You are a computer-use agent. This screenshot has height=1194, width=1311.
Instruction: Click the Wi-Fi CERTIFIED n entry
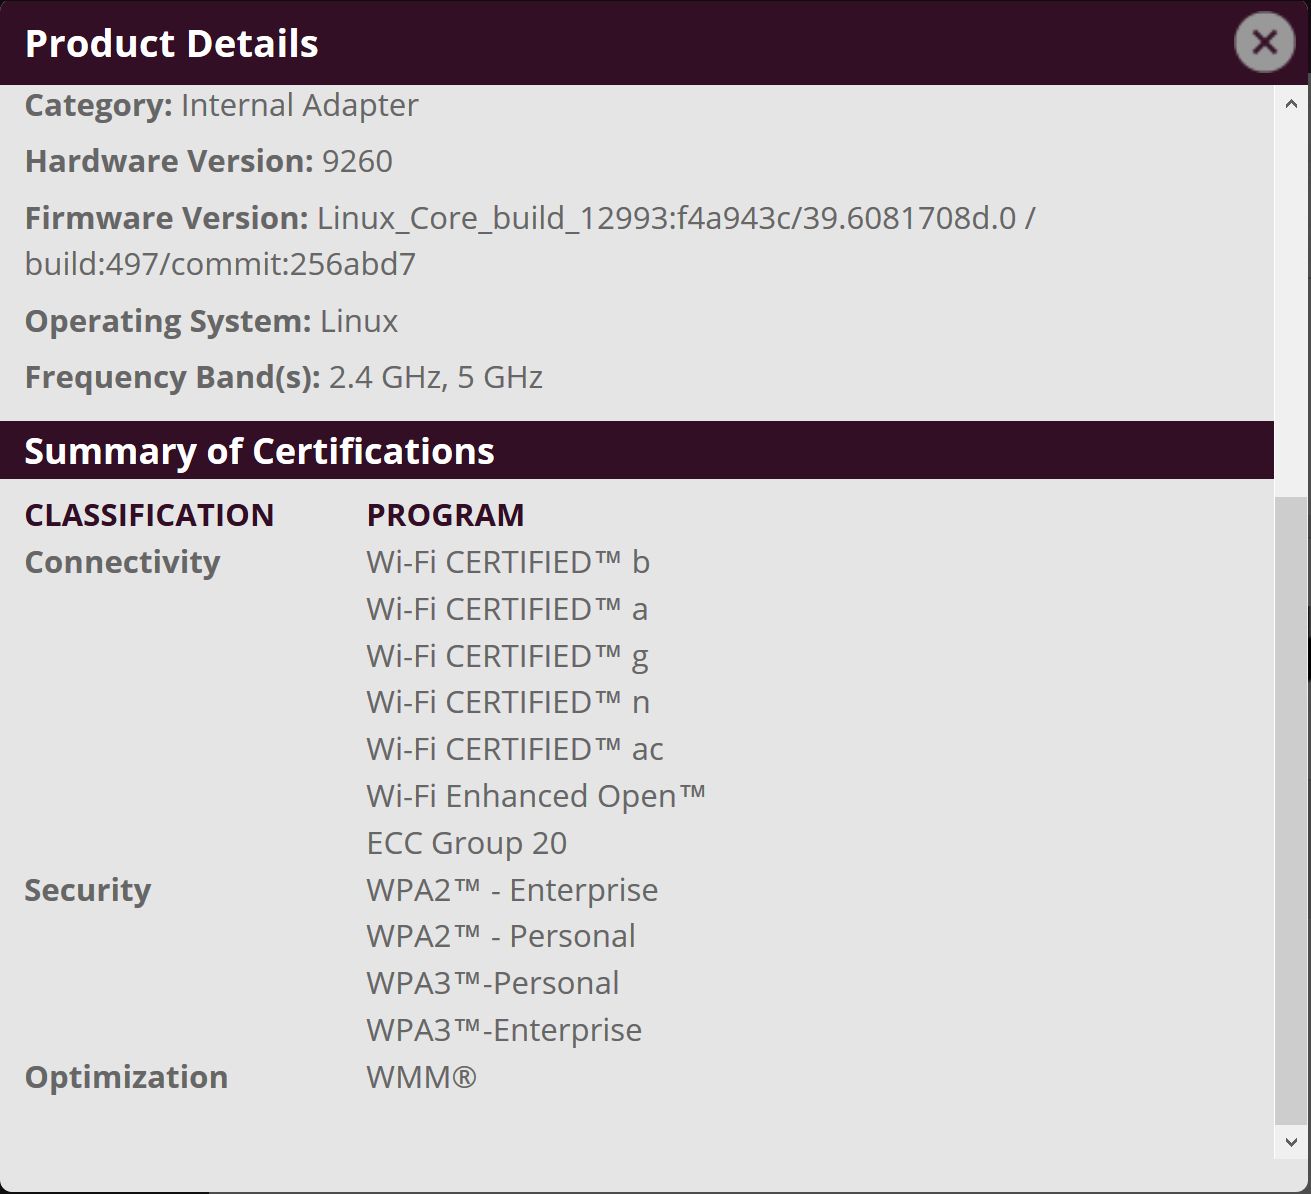[x=508, y=702]
